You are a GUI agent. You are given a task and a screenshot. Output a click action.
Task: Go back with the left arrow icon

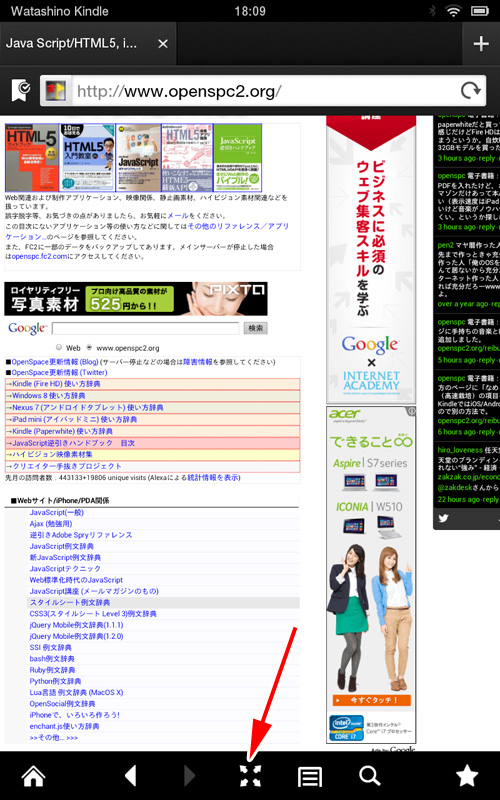click(x=131, y=776)
